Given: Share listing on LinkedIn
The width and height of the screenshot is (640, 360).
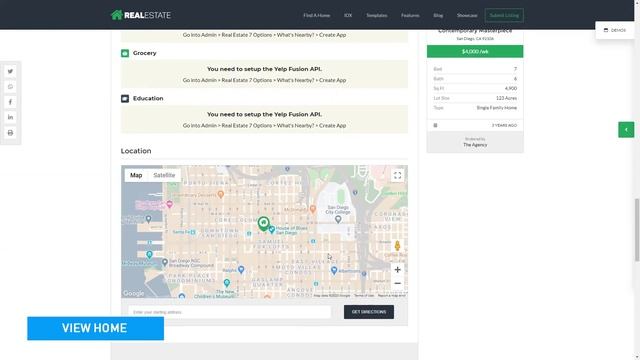Looking at the screenshot, I should (10, 117).
